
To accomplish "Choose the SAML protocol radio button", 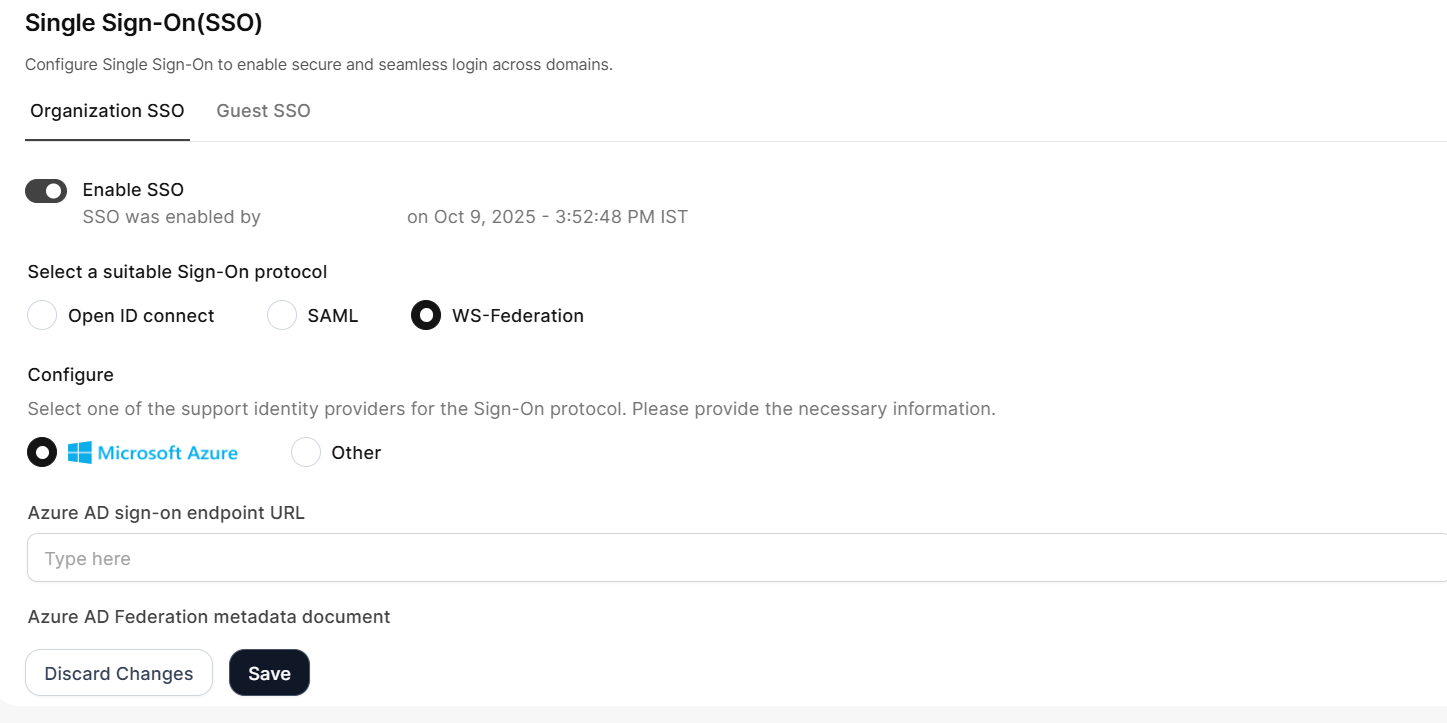I will (282, 316).
